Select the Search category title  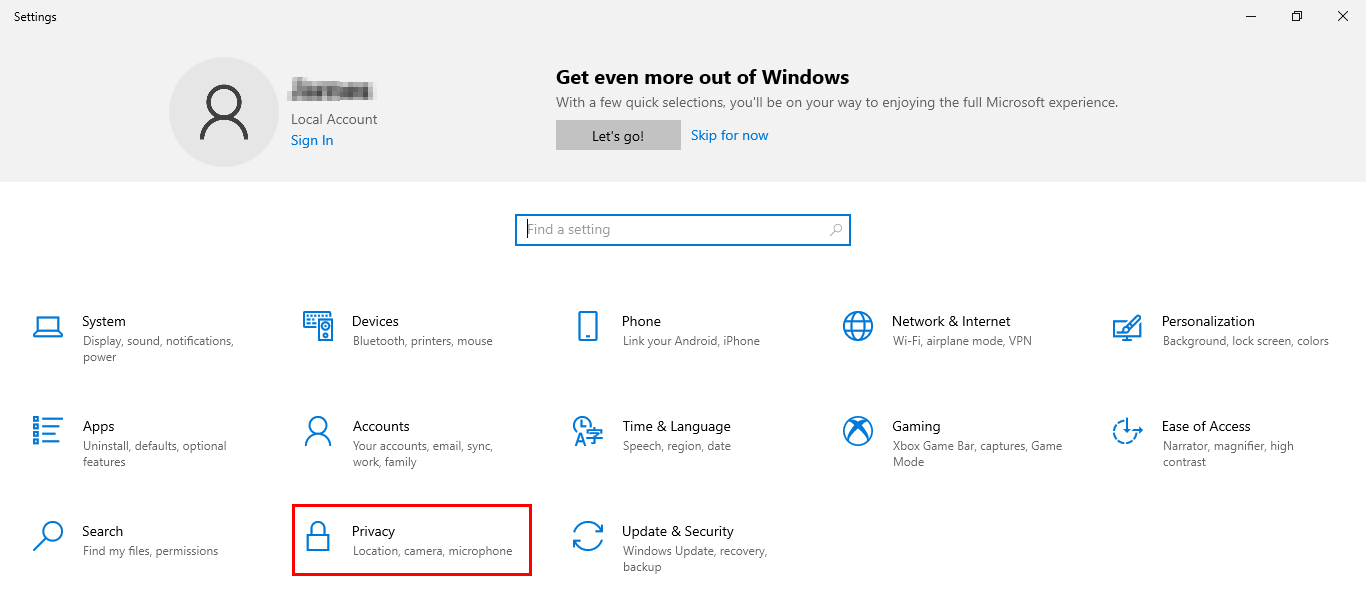tap(103, 531)
